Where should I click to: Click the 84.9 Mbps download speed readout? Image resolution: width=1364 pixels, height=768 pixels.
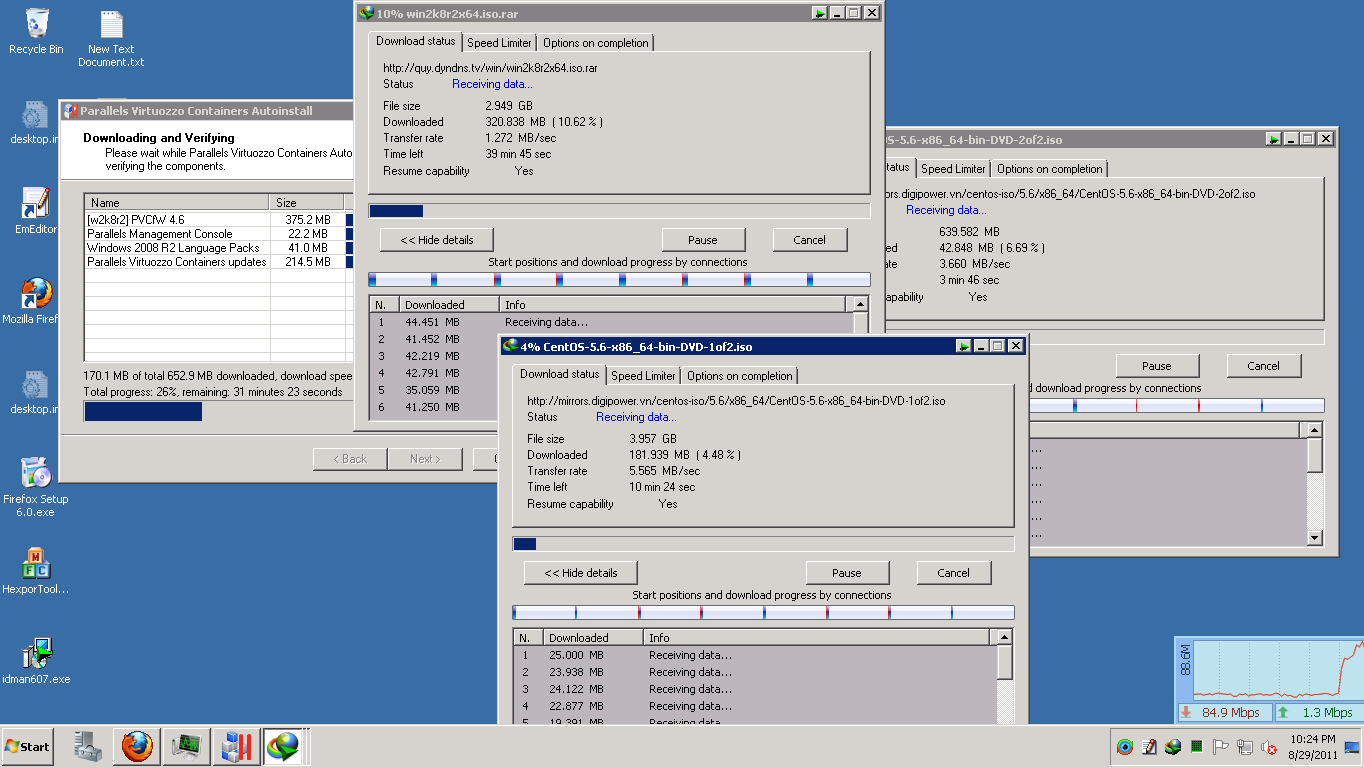pos(1224,712)
